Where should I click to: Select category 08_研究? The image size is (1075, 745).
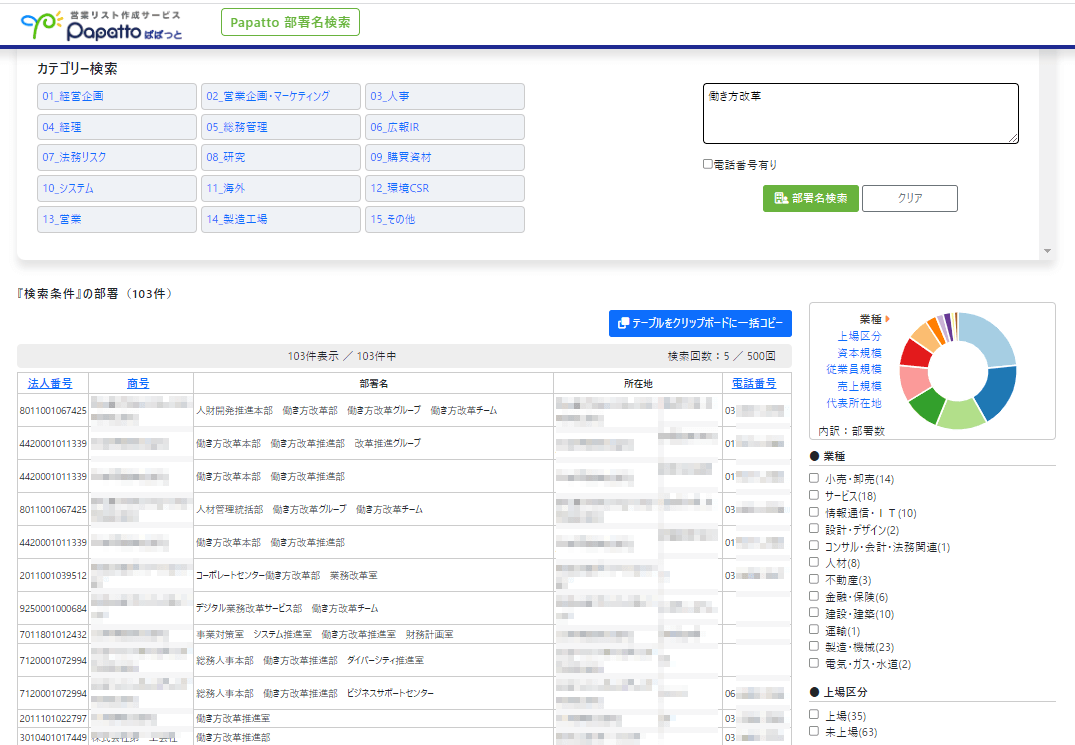280,157
